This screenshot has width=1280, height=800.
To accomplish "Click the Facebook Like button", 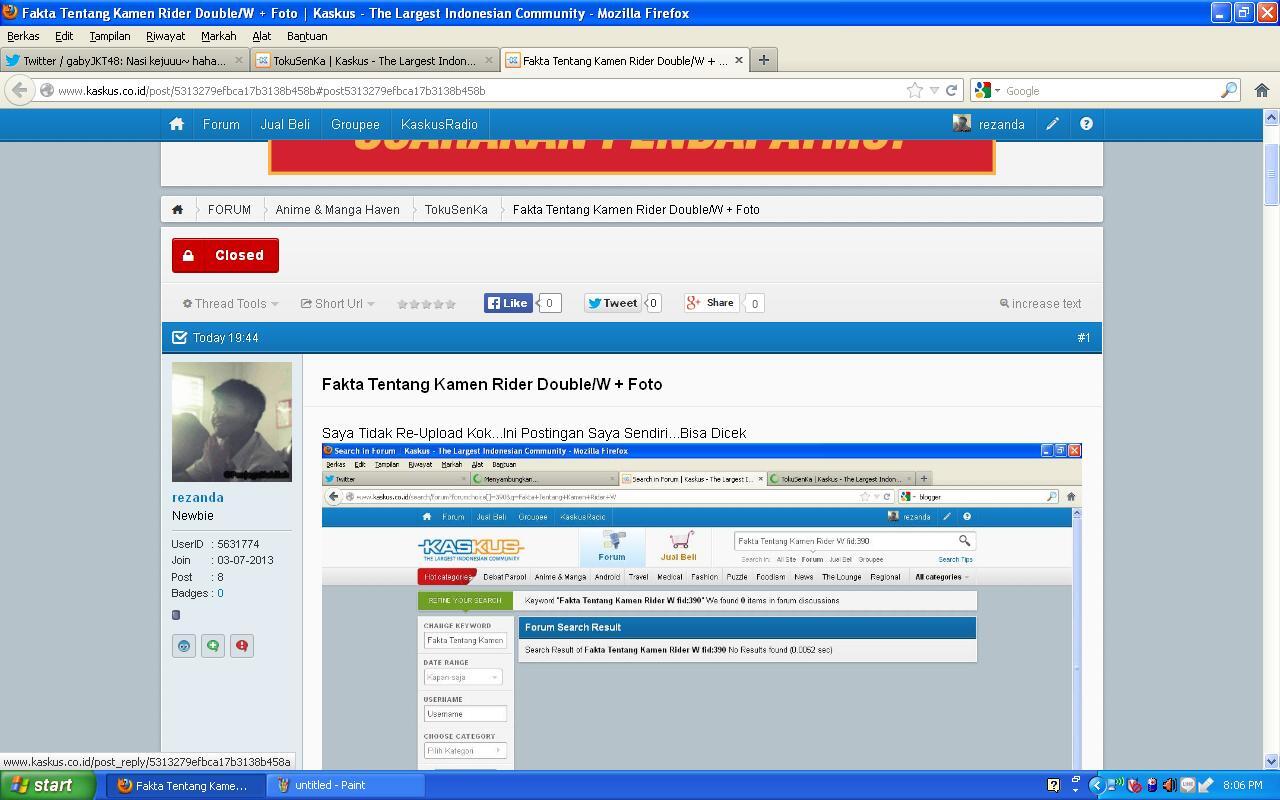I will 508,303.
